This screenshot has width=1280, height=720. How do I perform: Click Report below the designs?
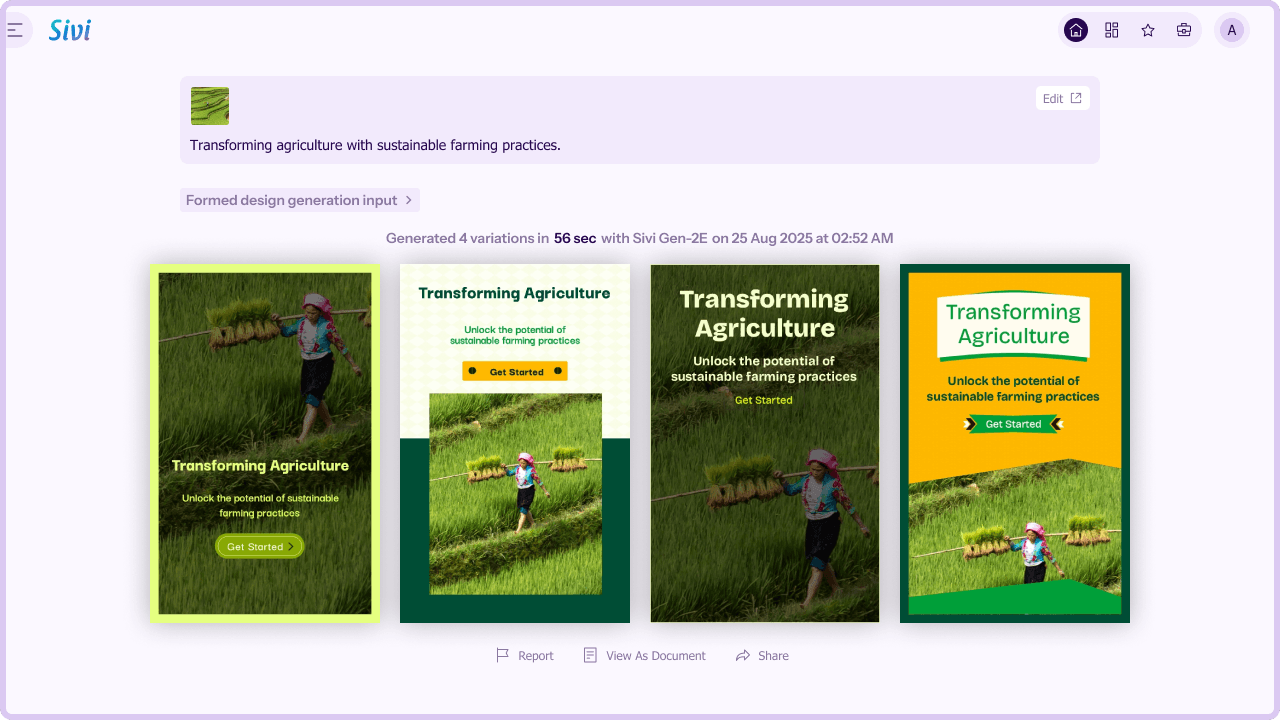click(x=525, y=656)
